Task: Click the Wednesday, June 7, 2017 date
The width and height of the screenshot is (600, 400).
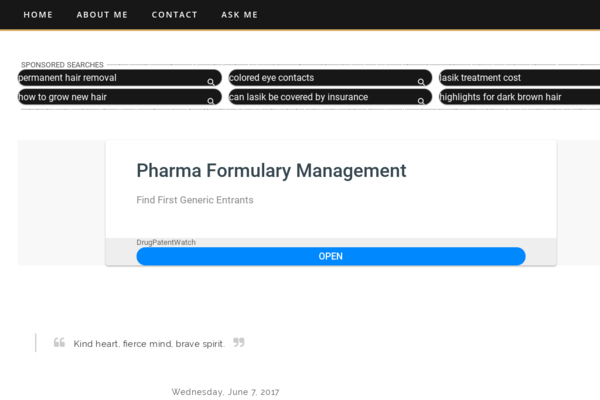Action: [x=225, y=392]
